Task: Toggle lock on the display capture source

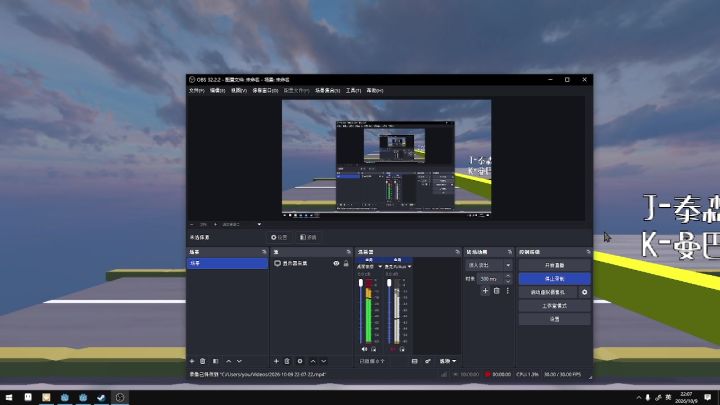Action: click(x=346, y=264)
